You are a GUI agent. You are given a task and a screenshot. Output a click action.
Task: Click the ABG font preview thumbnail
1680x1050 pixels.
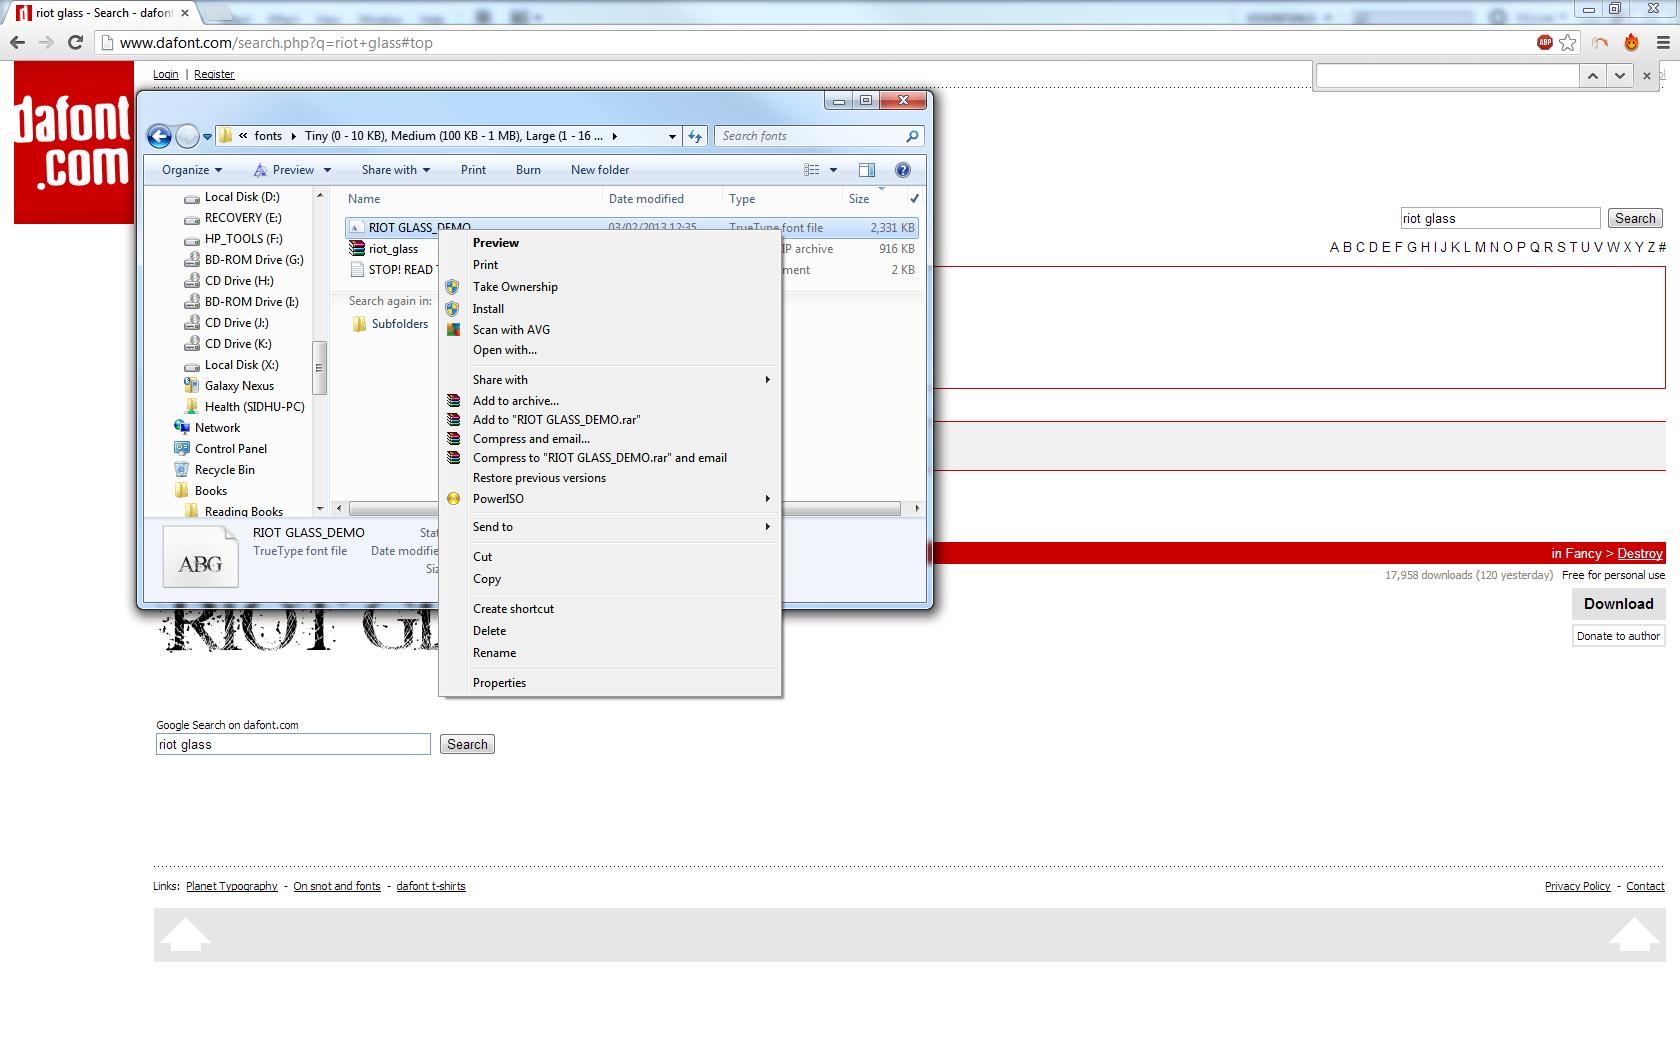[201, 559]
